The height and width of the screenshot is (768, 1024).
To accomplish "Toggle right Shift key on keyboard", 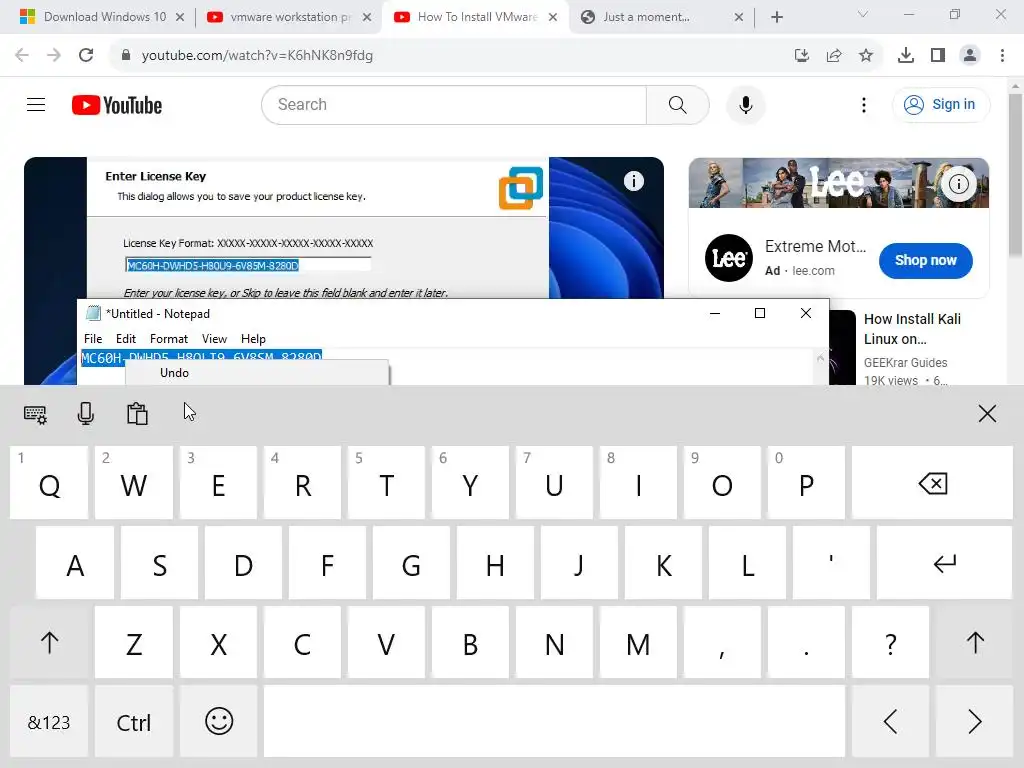I will [974, 643].
